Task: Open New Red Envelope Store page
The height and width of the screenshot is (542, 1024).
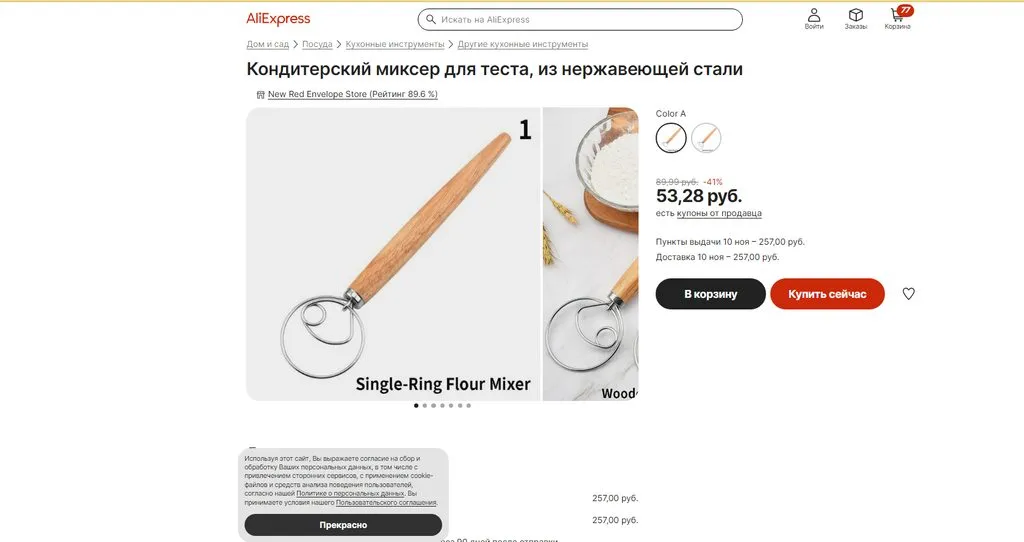Action: click(353, 94)
